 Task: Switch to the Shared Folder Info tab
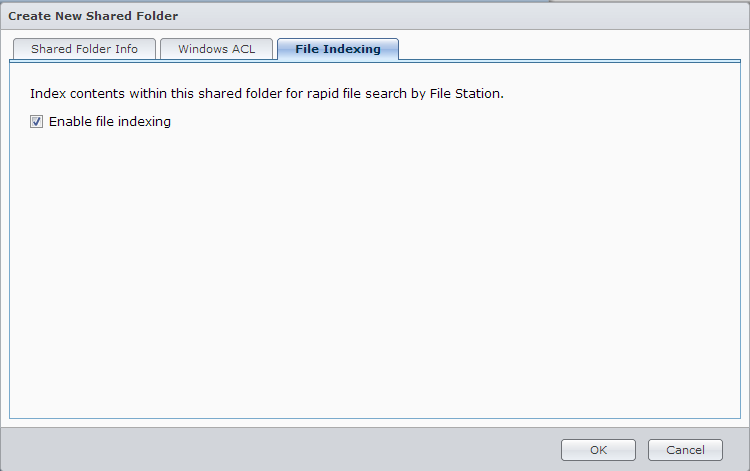(x=84, y=49)
